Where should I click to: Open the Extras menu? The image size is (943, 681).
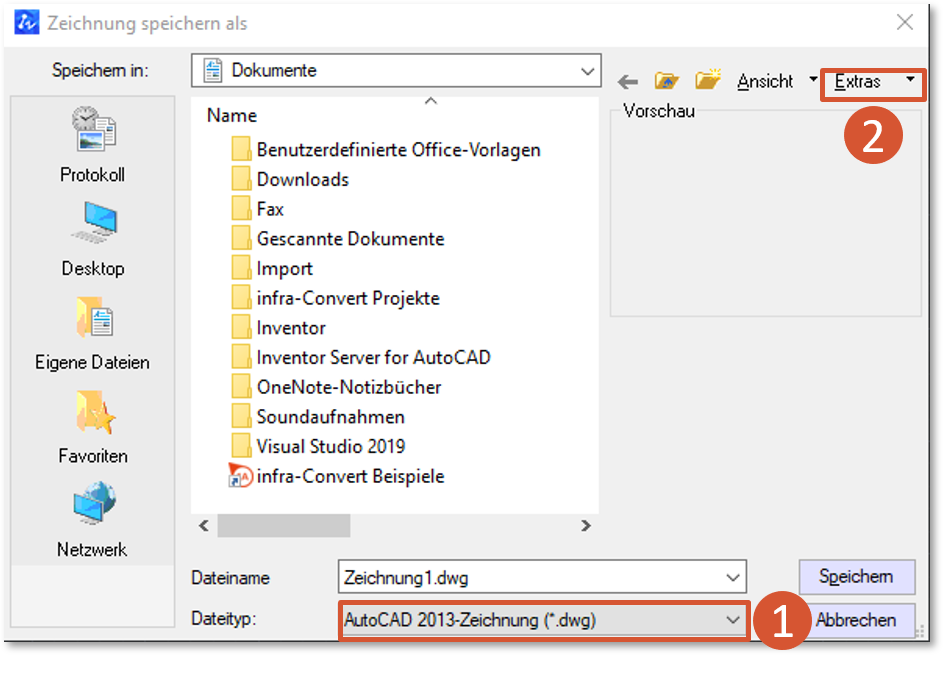pyautogui.click(x=874, y=81)
